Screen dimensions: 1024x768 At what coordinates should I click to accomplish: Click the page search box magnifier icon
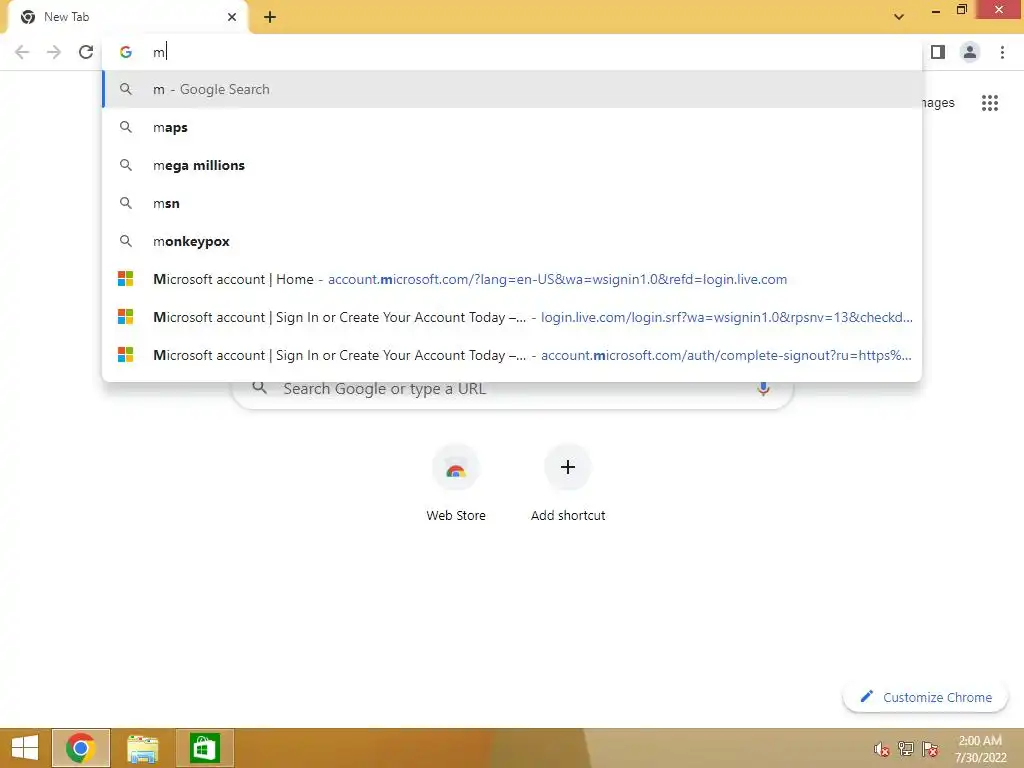click(x=260, y=388)
